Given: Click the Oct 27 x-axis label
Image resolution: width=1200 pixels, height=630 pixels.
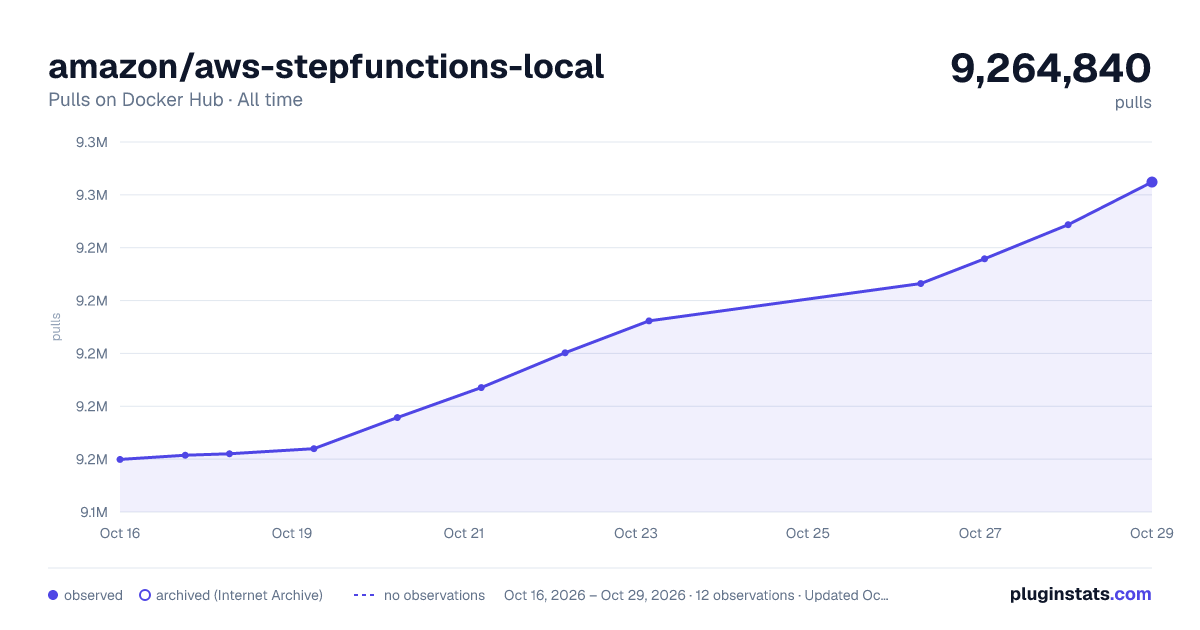Looking at the screenshot, I should pyautogui.click(x=980, y=533).
